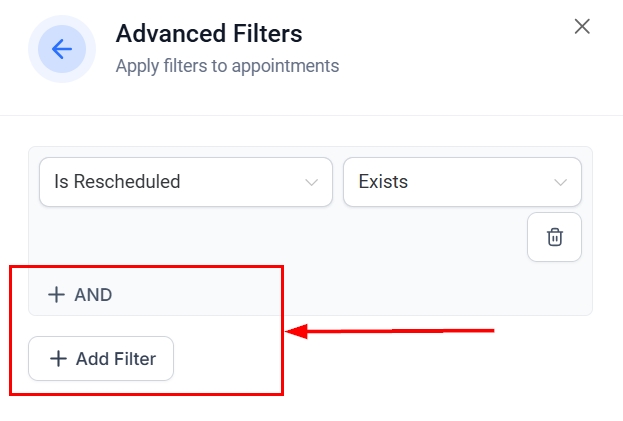Click the plus icon beside AND
This screenshot has height=421, width=623.
click(x=56, y=295)
